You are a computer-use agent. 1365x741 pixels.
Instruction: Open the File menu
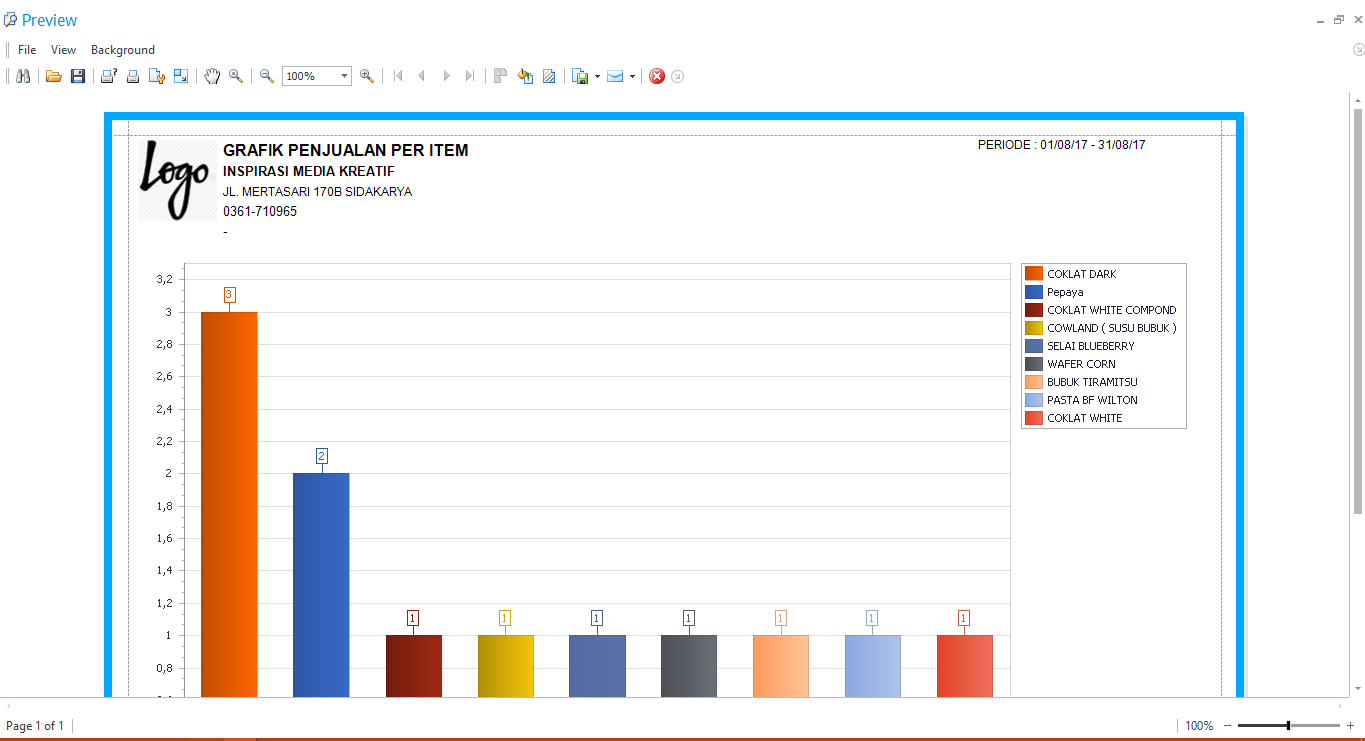tap(27, 50)
